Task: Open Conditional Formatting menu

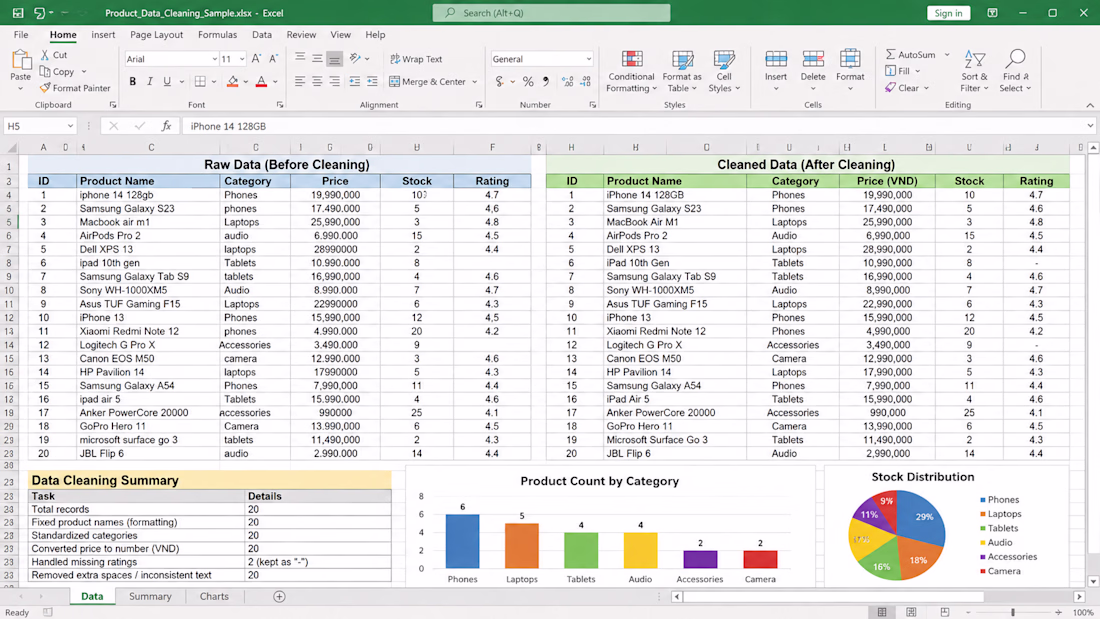Action: 631,71
